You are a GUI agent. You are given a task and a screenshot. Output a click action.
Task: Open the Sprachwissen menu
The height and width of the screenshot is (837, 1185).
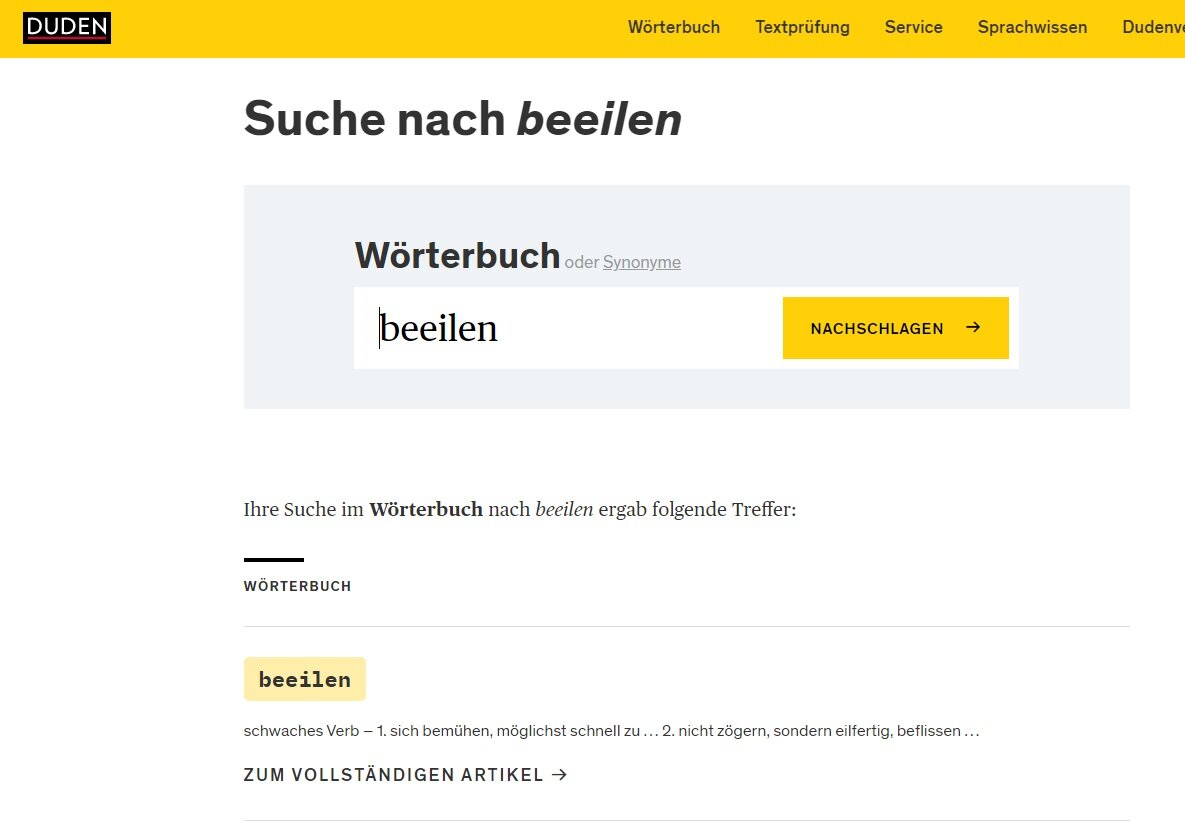coord(1032,27)
